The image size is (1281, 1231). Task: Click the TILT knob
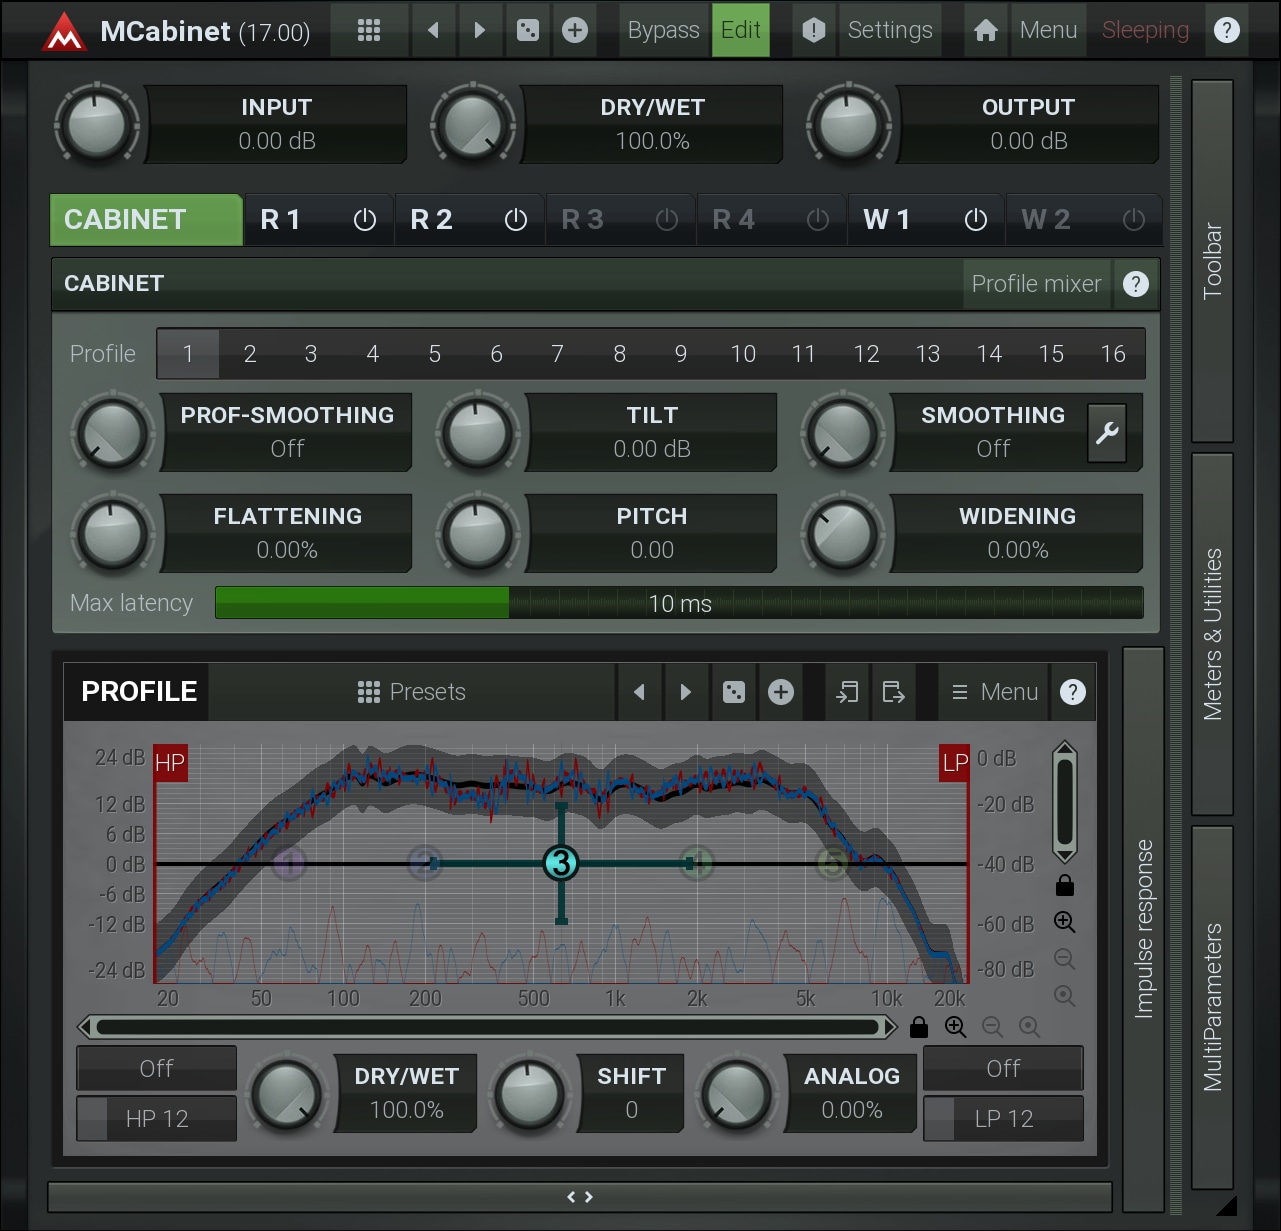pos(478,434)
